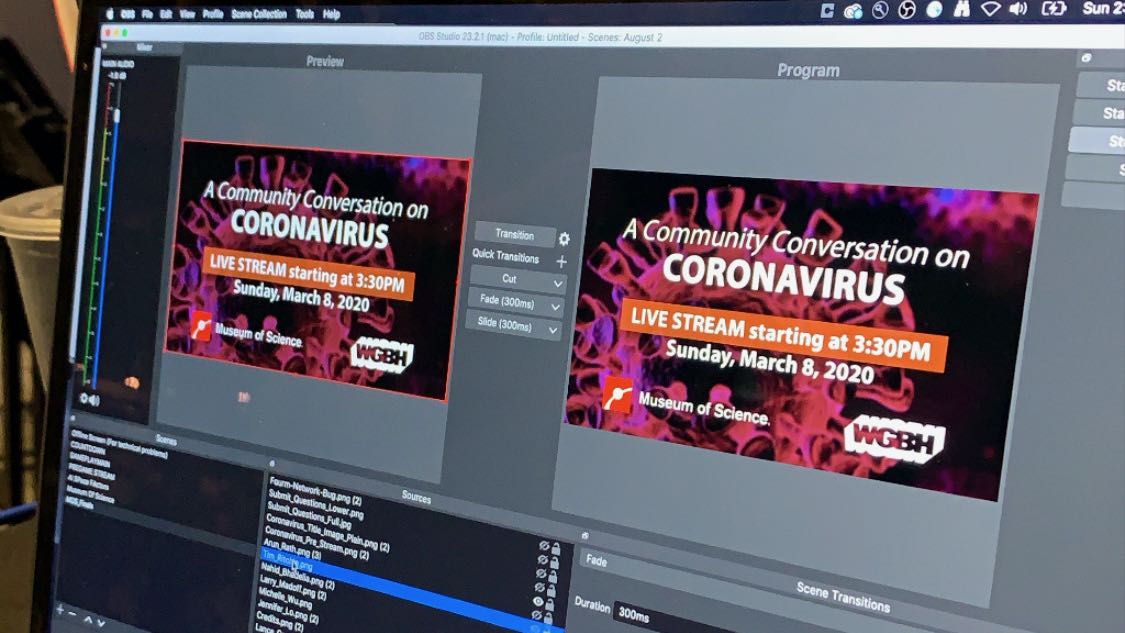The width and height of the screenshot is (1125, 633).
Task: Expand the Slide (300ms) quick transition arrow
Action: coord(552,330)
